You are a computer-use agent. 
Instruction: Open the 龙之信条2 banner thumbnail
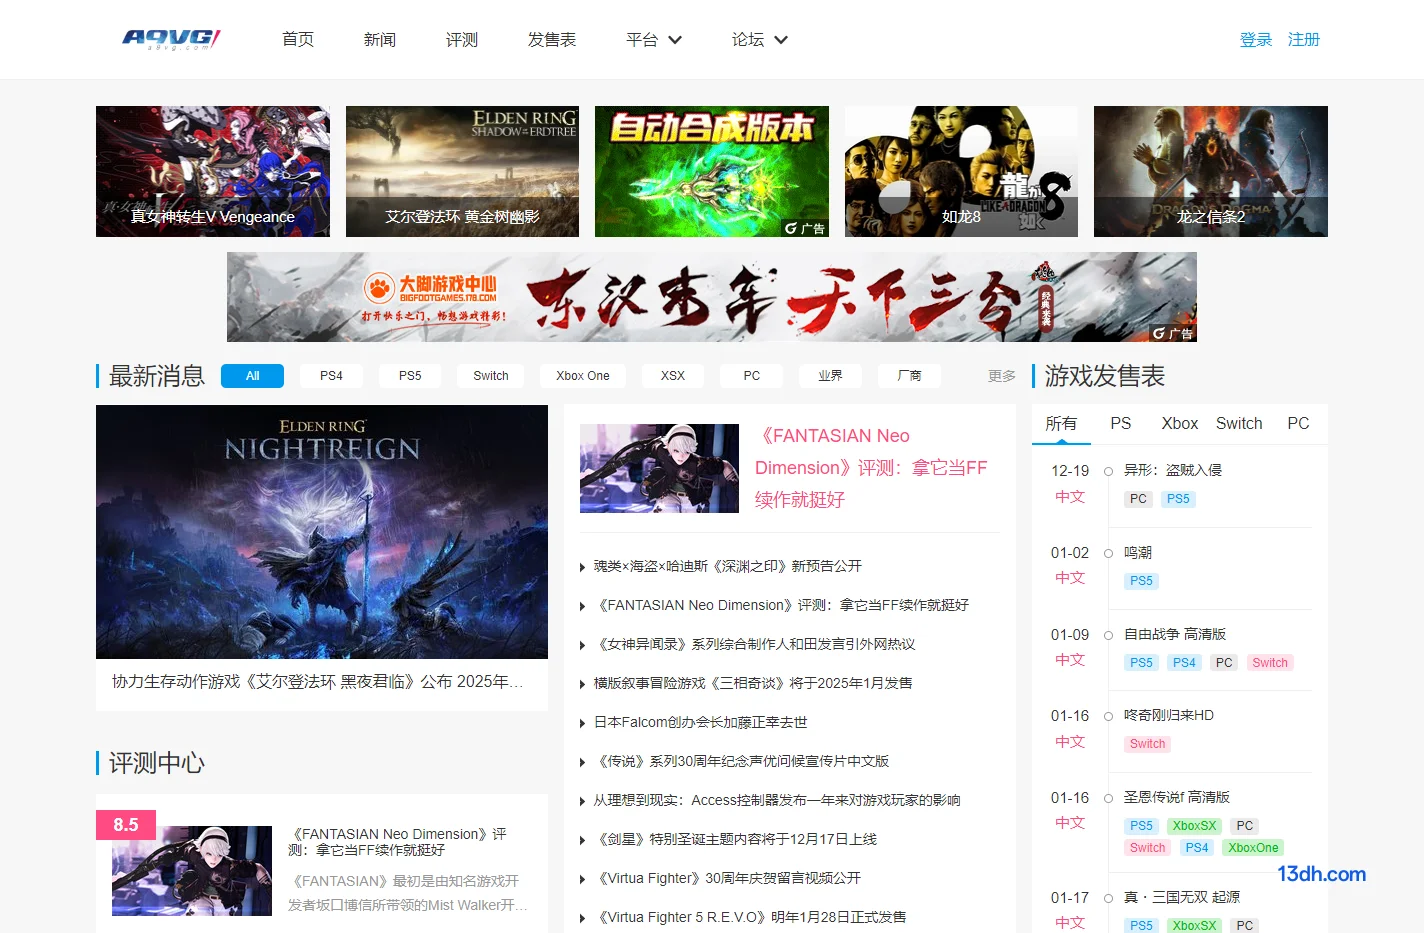pyautogui.click(x=1211, y=171)
